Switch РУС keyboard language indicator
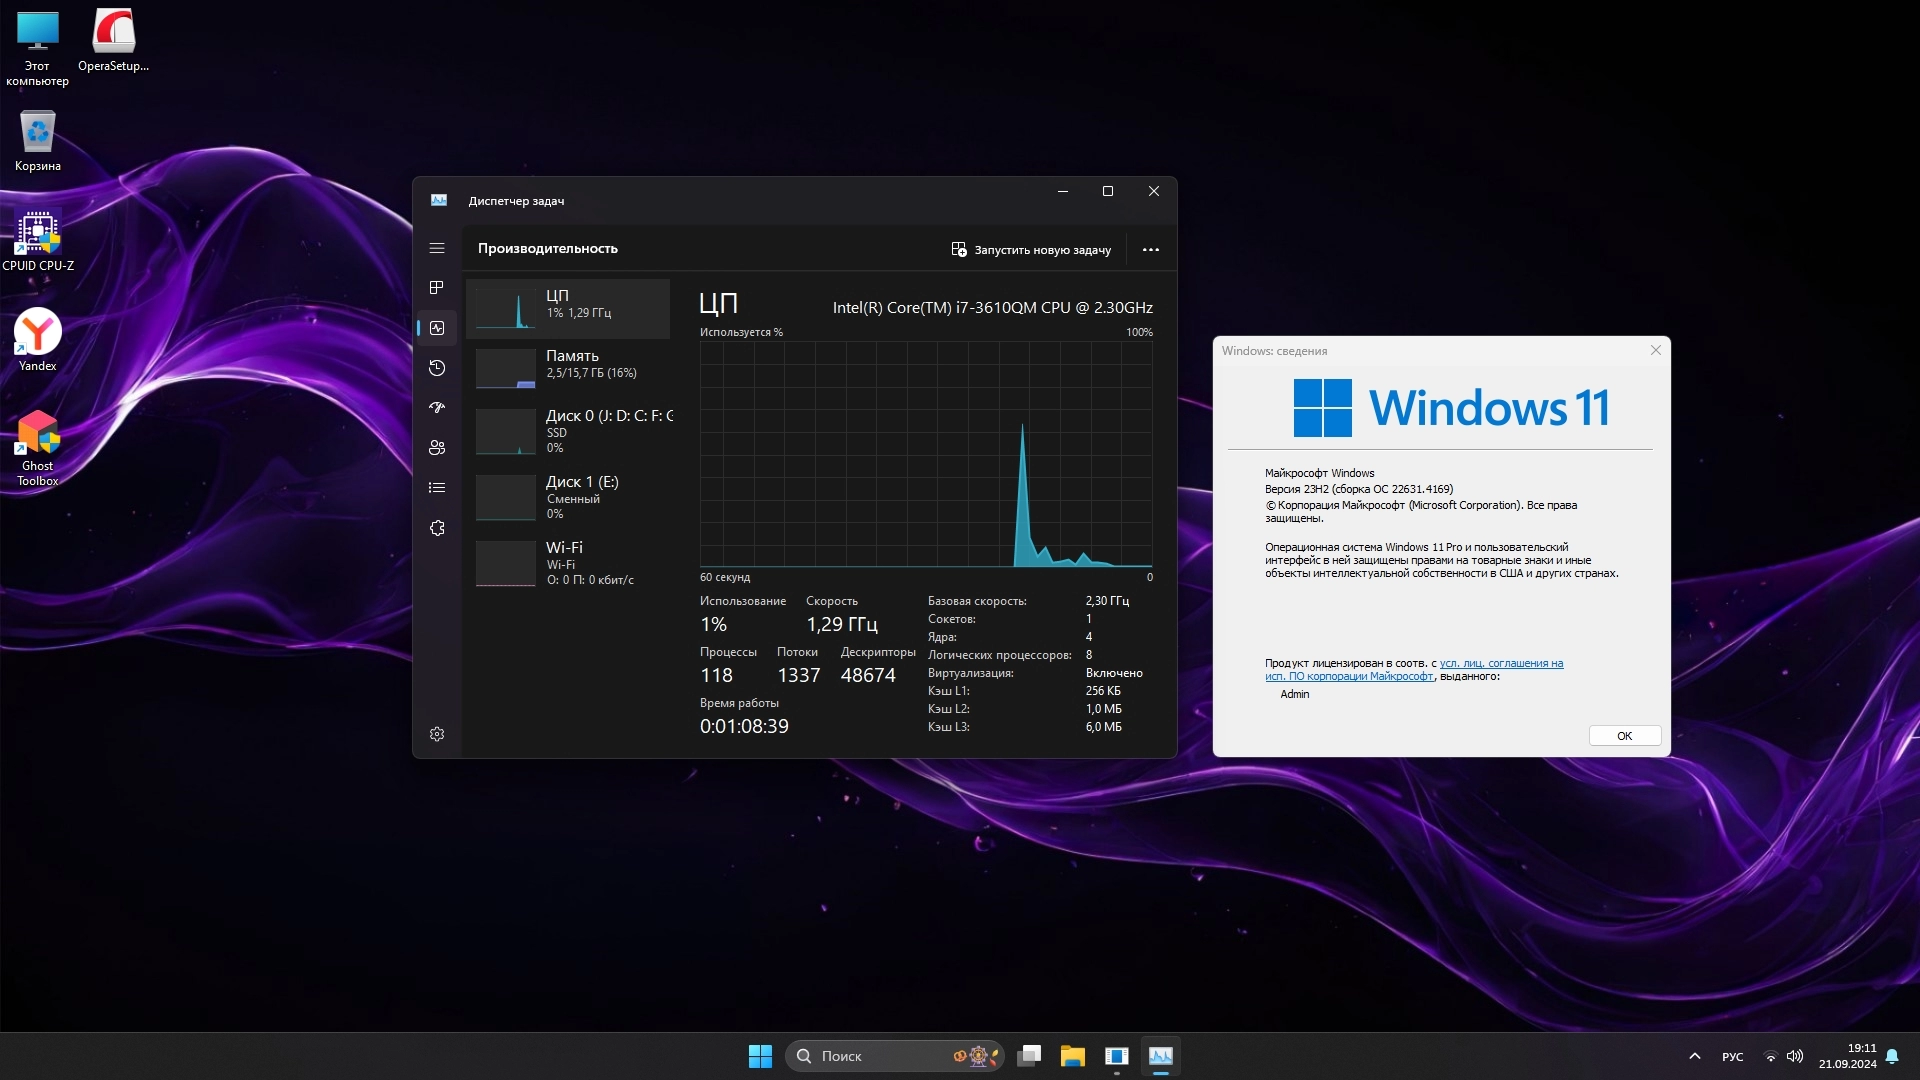The width and height of the screenshot is (1920, 1080). pos(1732,1057)
